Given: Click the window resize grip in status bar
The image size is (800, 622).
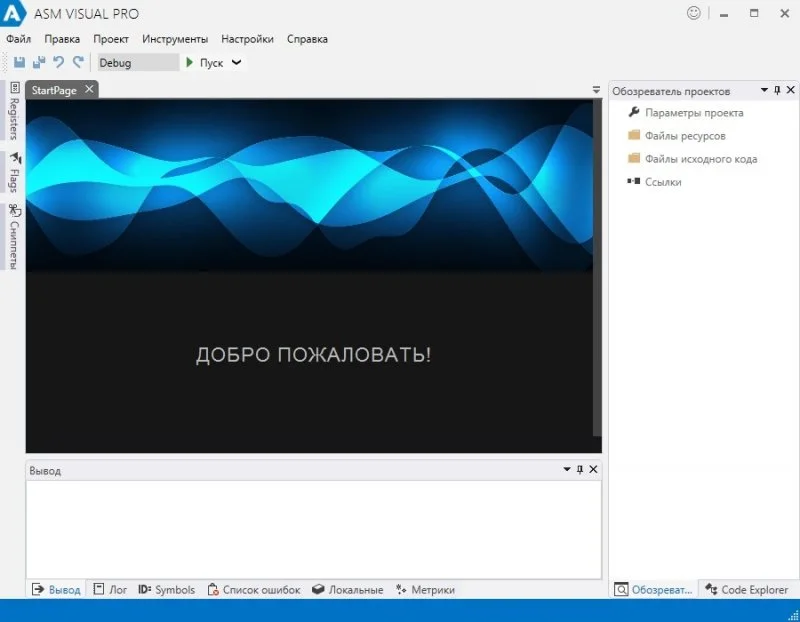Looking at the screenshot, I should 793,615.
